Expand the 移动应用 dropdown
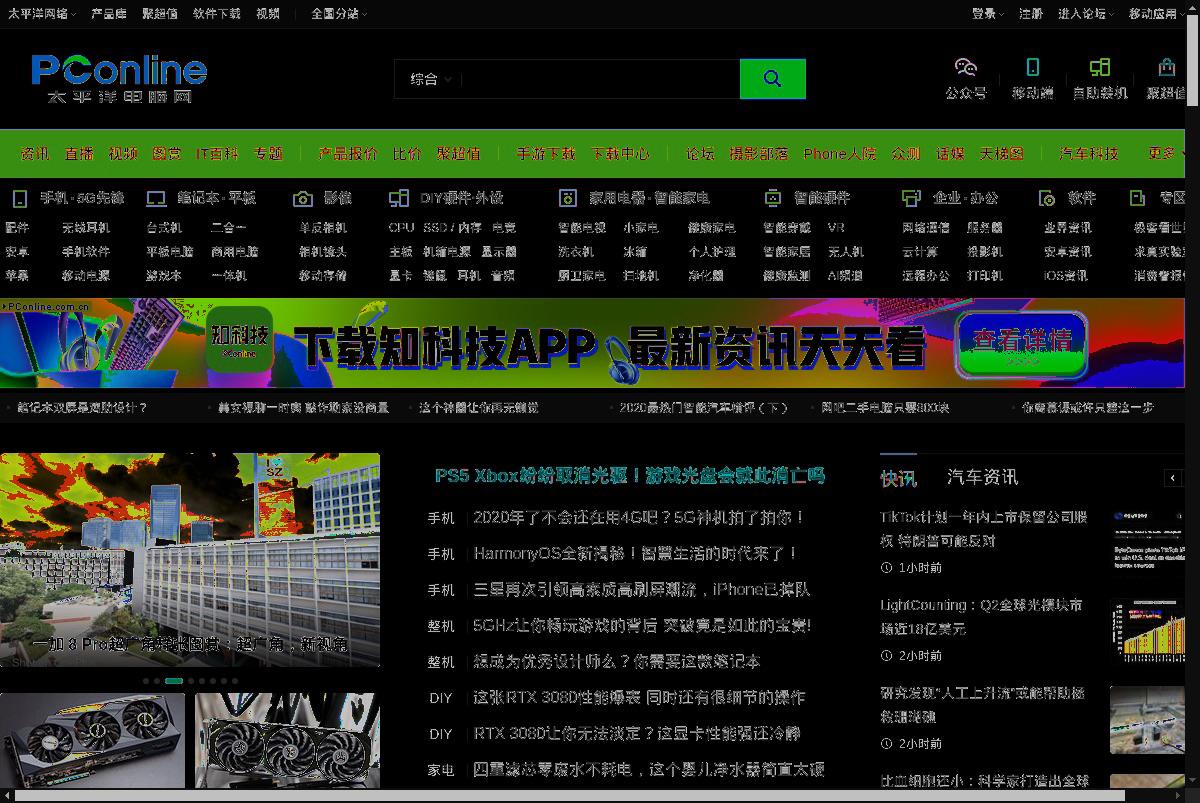 (1157, 14)
